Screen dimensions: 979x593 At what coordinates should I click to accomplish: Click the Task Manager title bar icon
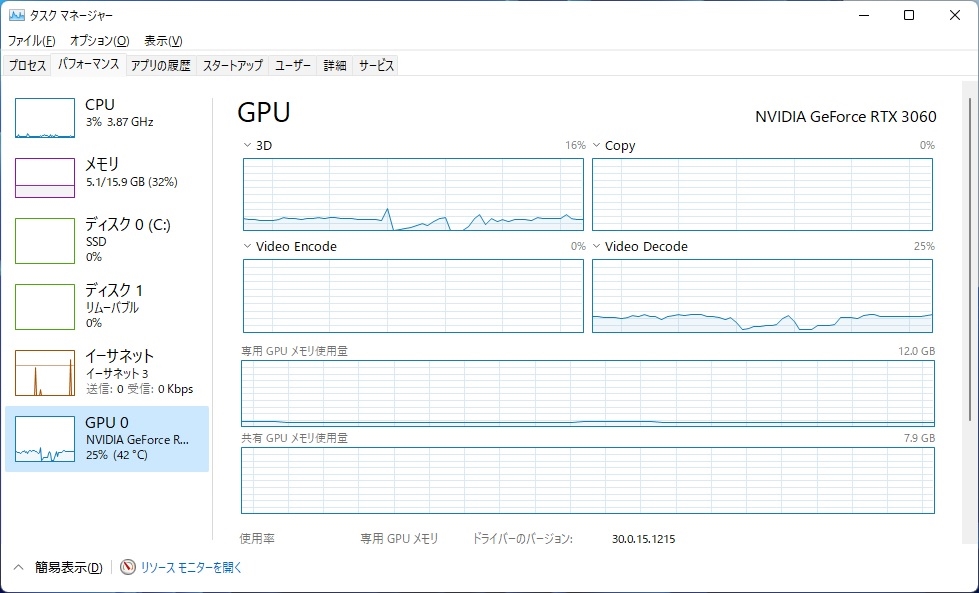(17, 16)
